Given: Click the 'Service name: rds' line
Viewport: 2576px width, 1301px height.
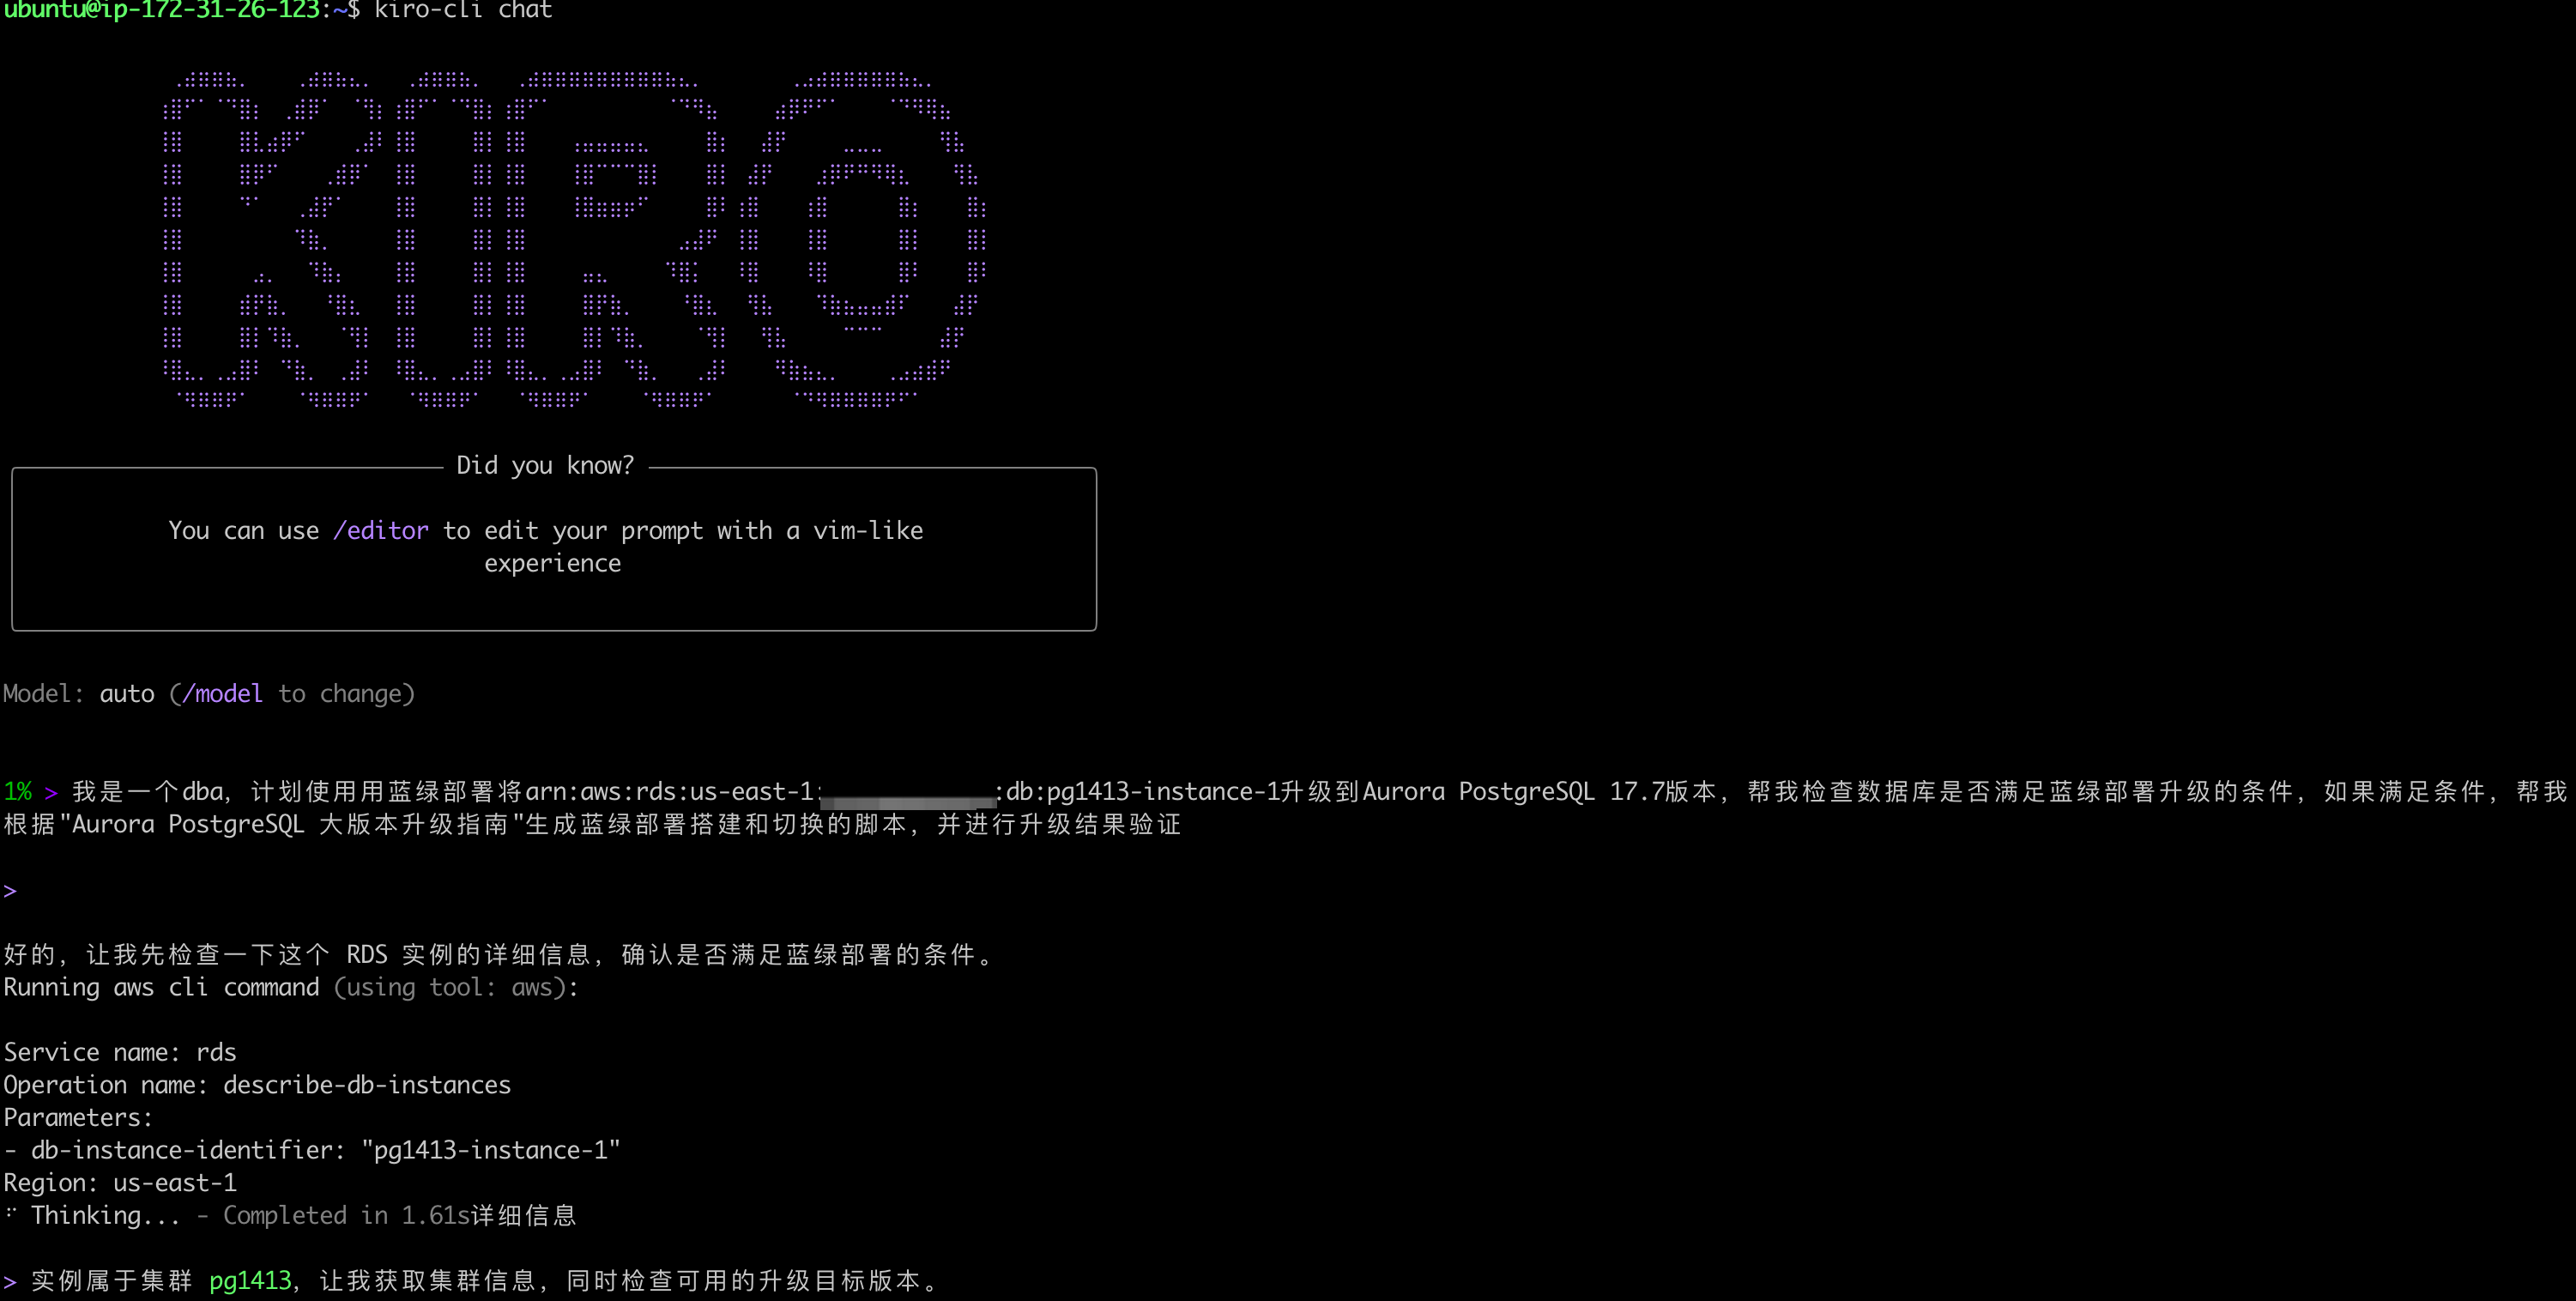Looking at the screenshot, I should pos(120,1053).
